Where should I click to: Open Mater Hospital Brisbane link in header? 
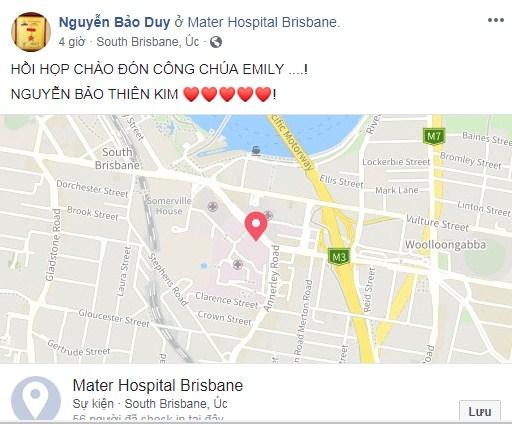pyautogui.click(x=263, y=22)
